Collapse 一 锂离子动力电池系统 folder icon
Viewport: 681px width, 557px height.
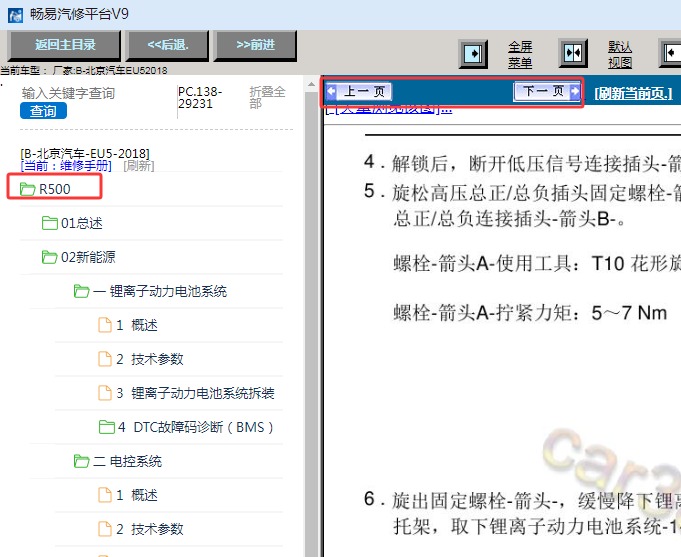click(81, 291)
